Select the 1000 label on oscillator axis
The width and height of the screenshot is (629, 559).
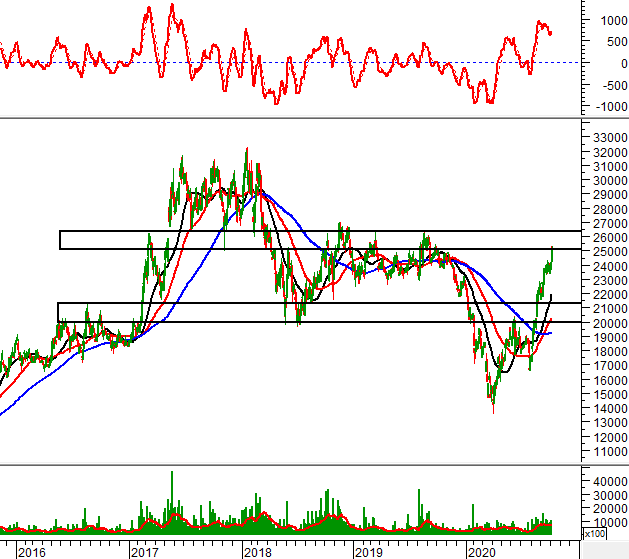(x=613, y=20)
